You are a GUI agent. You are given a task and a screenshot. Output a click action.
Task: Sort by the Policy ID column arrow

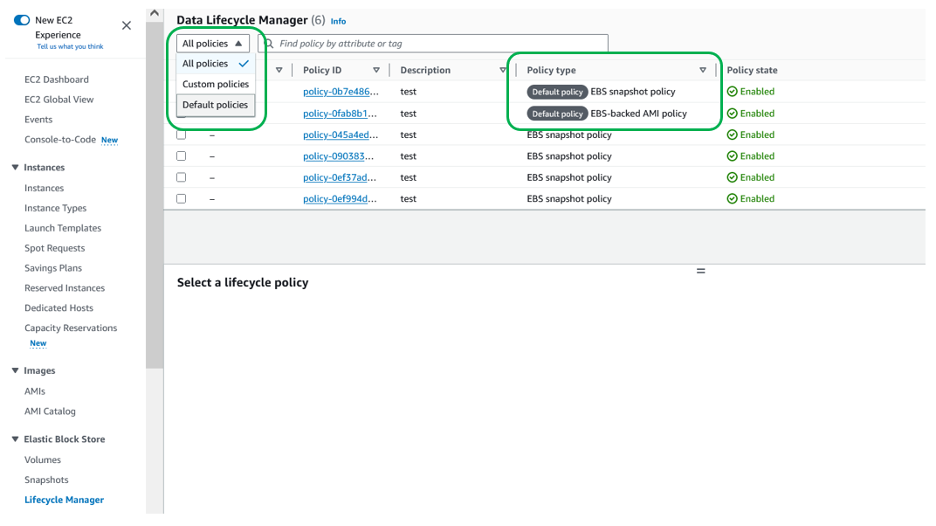pos(376,70)
